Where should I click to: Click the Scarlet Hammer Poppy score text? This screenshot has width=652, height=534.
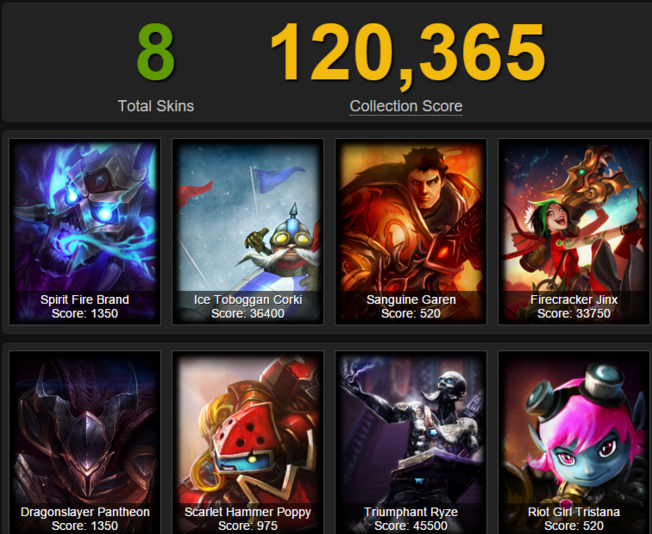[x=248, y=526]
